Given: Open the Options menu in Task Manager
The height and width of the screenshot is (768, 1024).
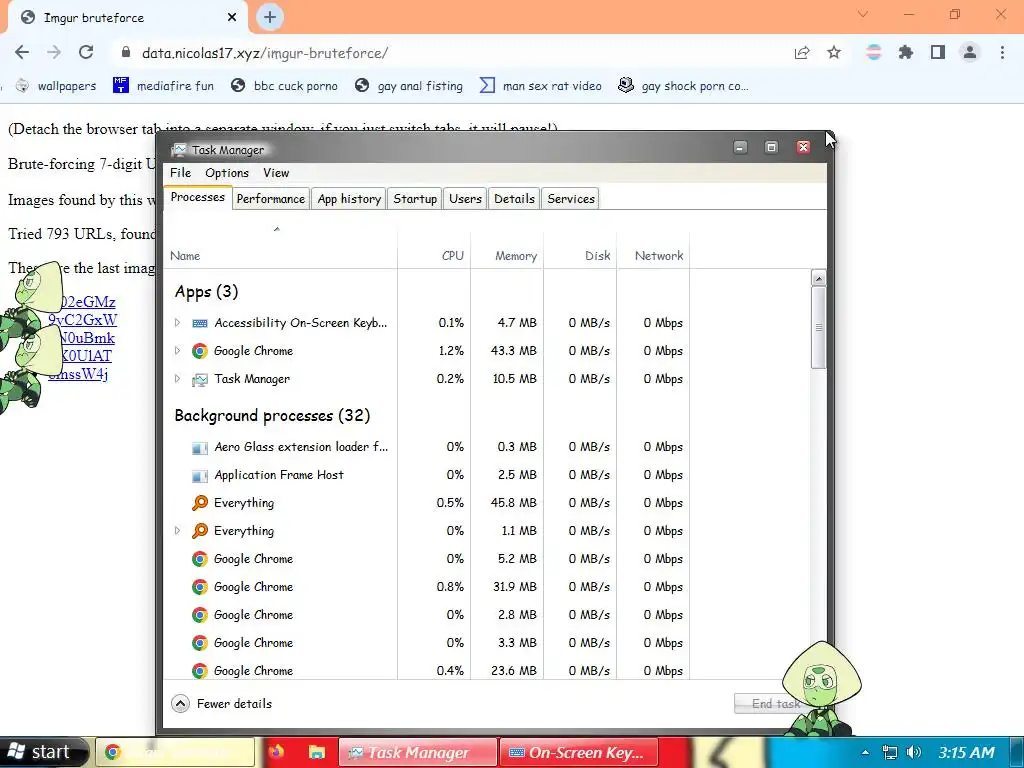Looking at the screenshot, I should [x=227, y=173].
